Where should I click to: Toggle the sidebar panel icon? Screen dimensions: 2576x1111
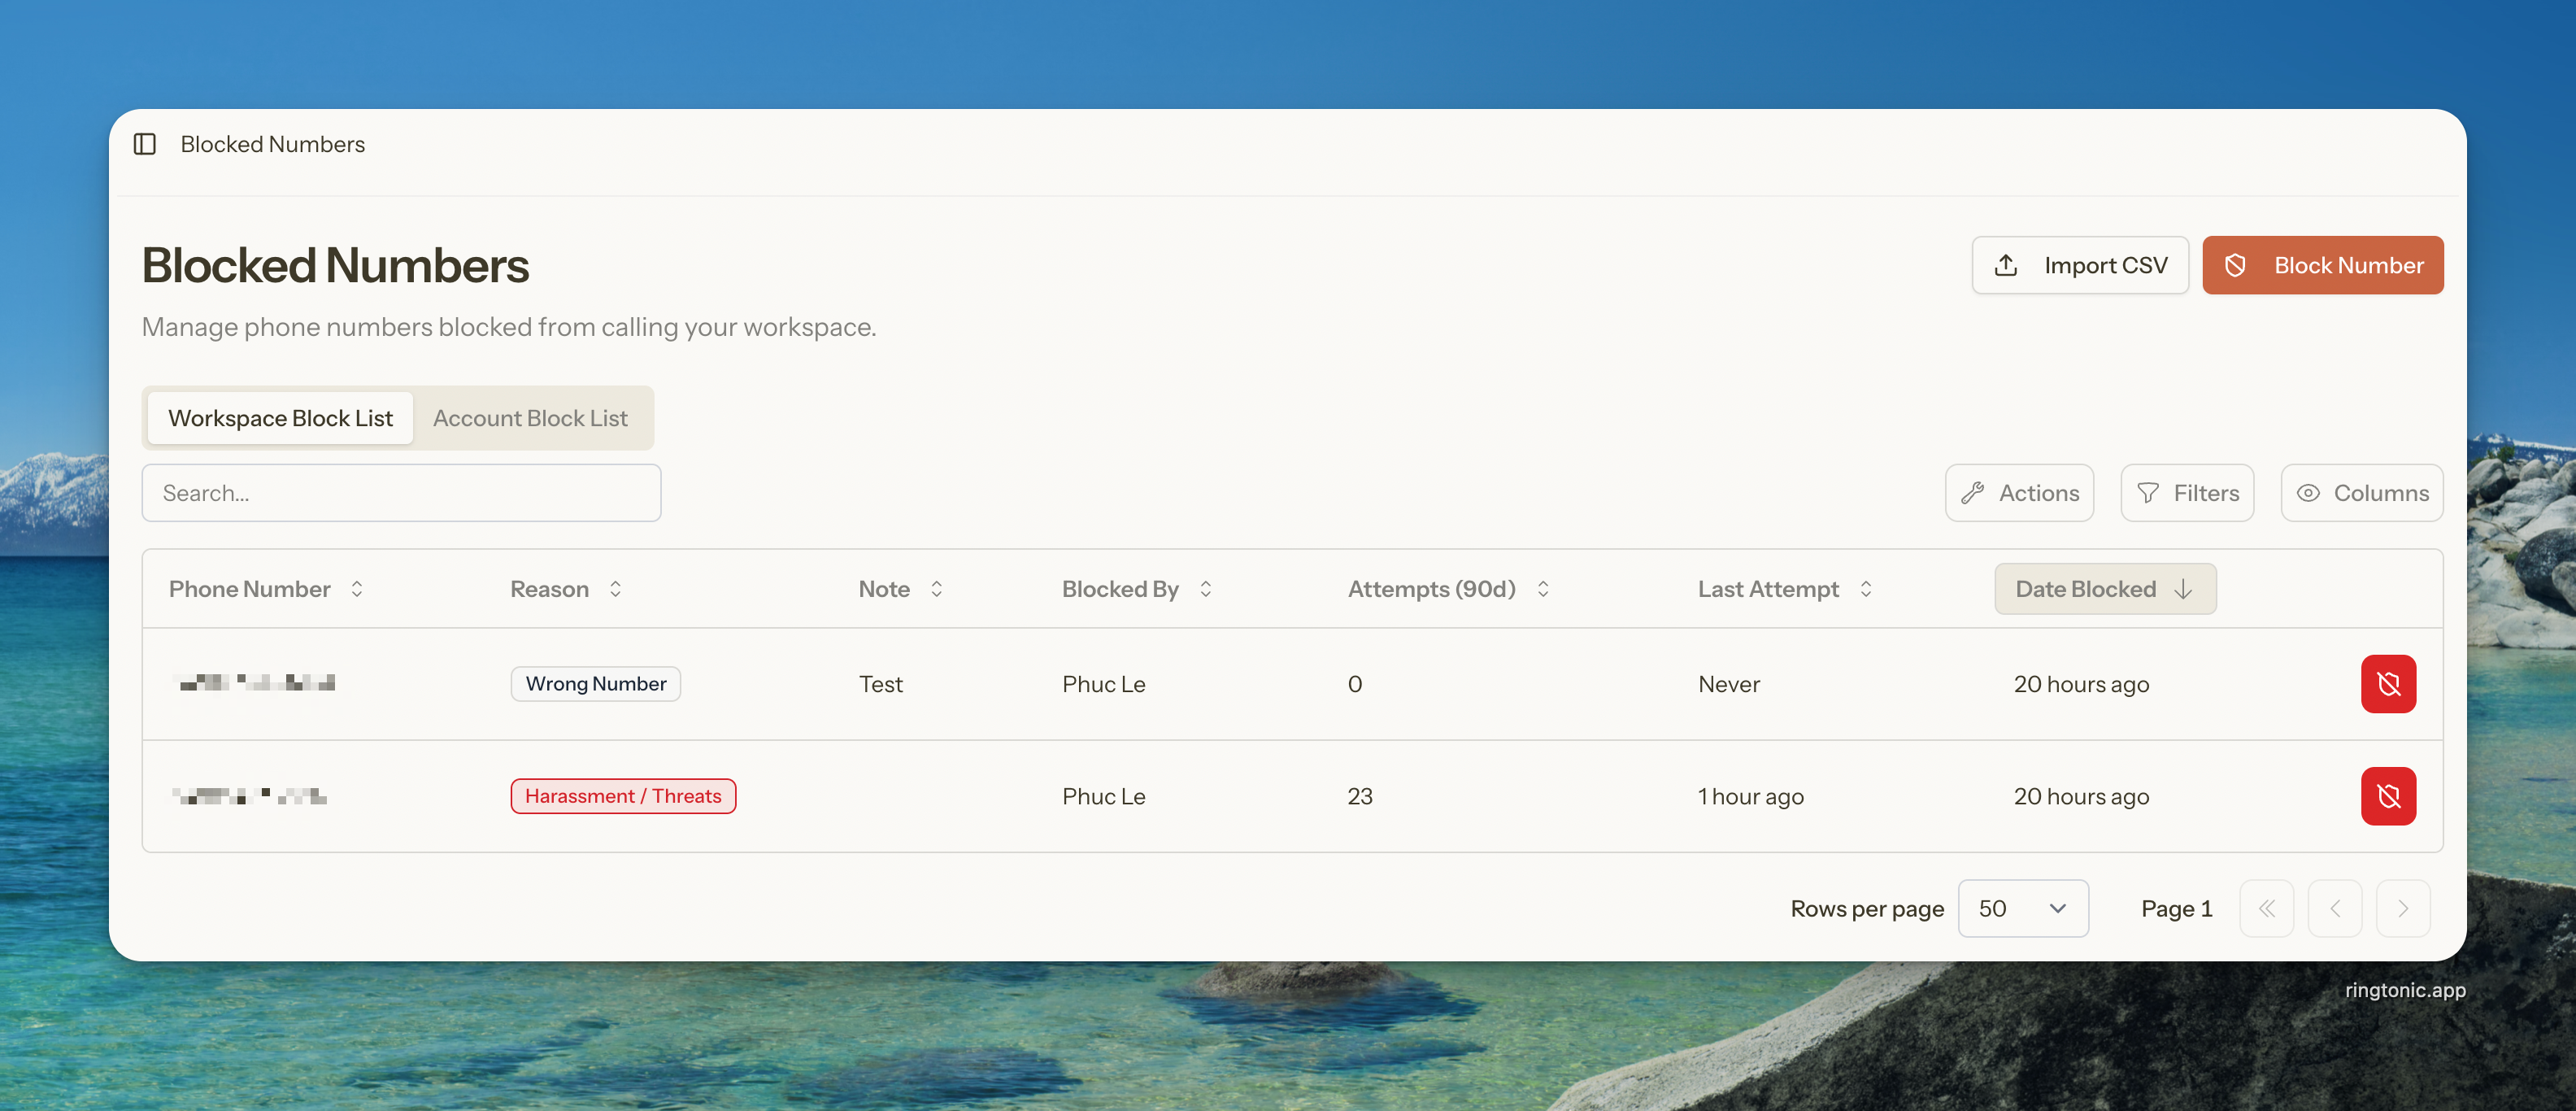[x=145, y=144]
